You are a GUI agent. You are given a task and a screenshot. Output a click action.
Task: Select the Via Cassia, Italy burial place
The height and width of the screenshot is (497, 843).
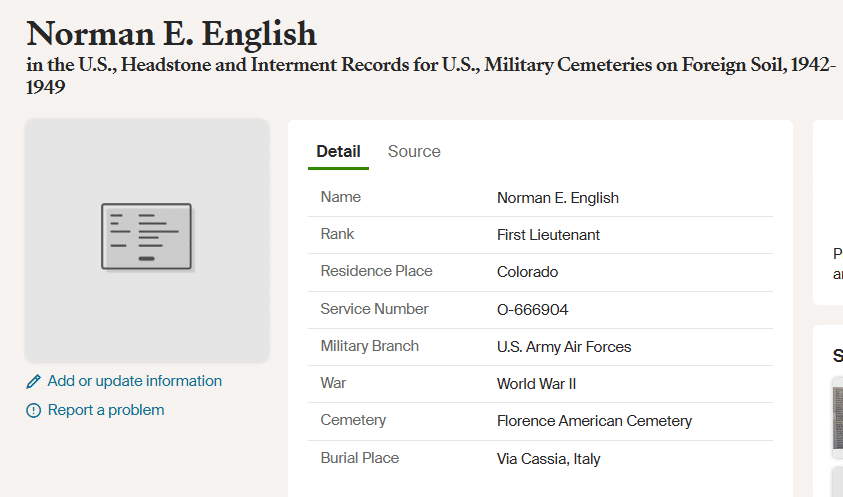[548, 459]
